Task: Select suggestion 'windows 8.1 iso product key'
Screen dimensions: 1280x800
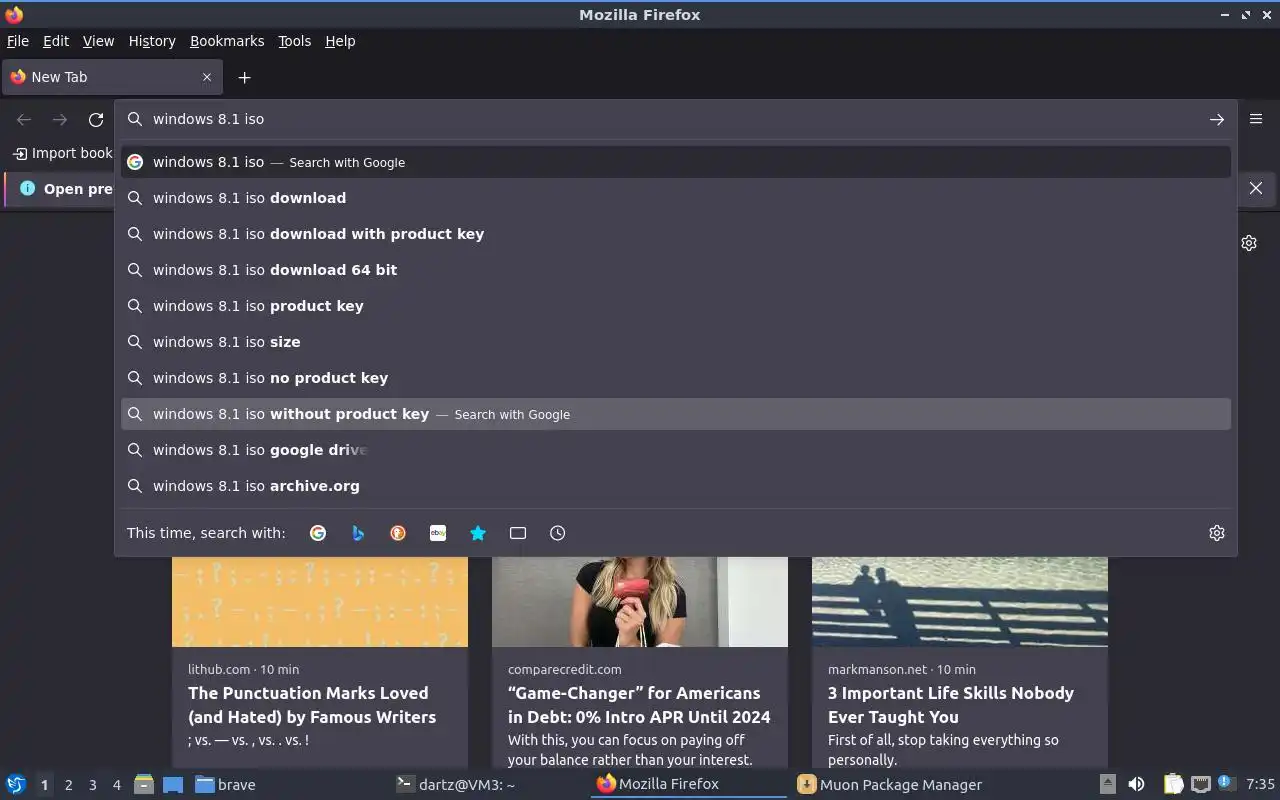Action: coord(676,306)
